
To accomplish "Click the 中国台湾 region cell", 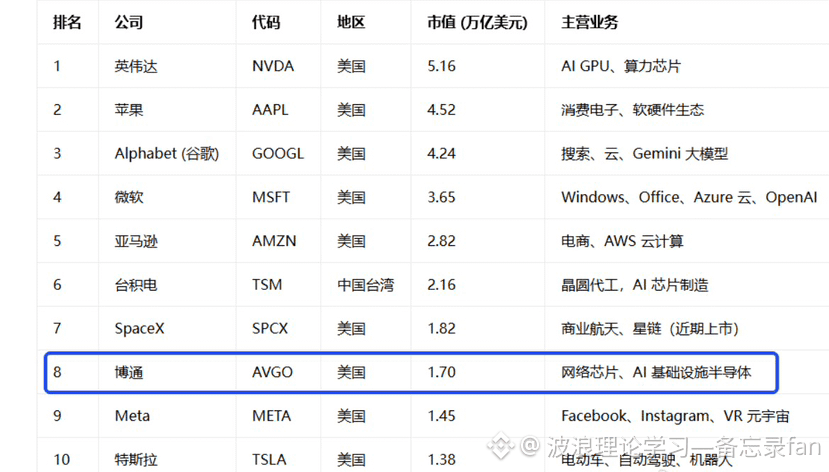I will [x=366, y=285].
